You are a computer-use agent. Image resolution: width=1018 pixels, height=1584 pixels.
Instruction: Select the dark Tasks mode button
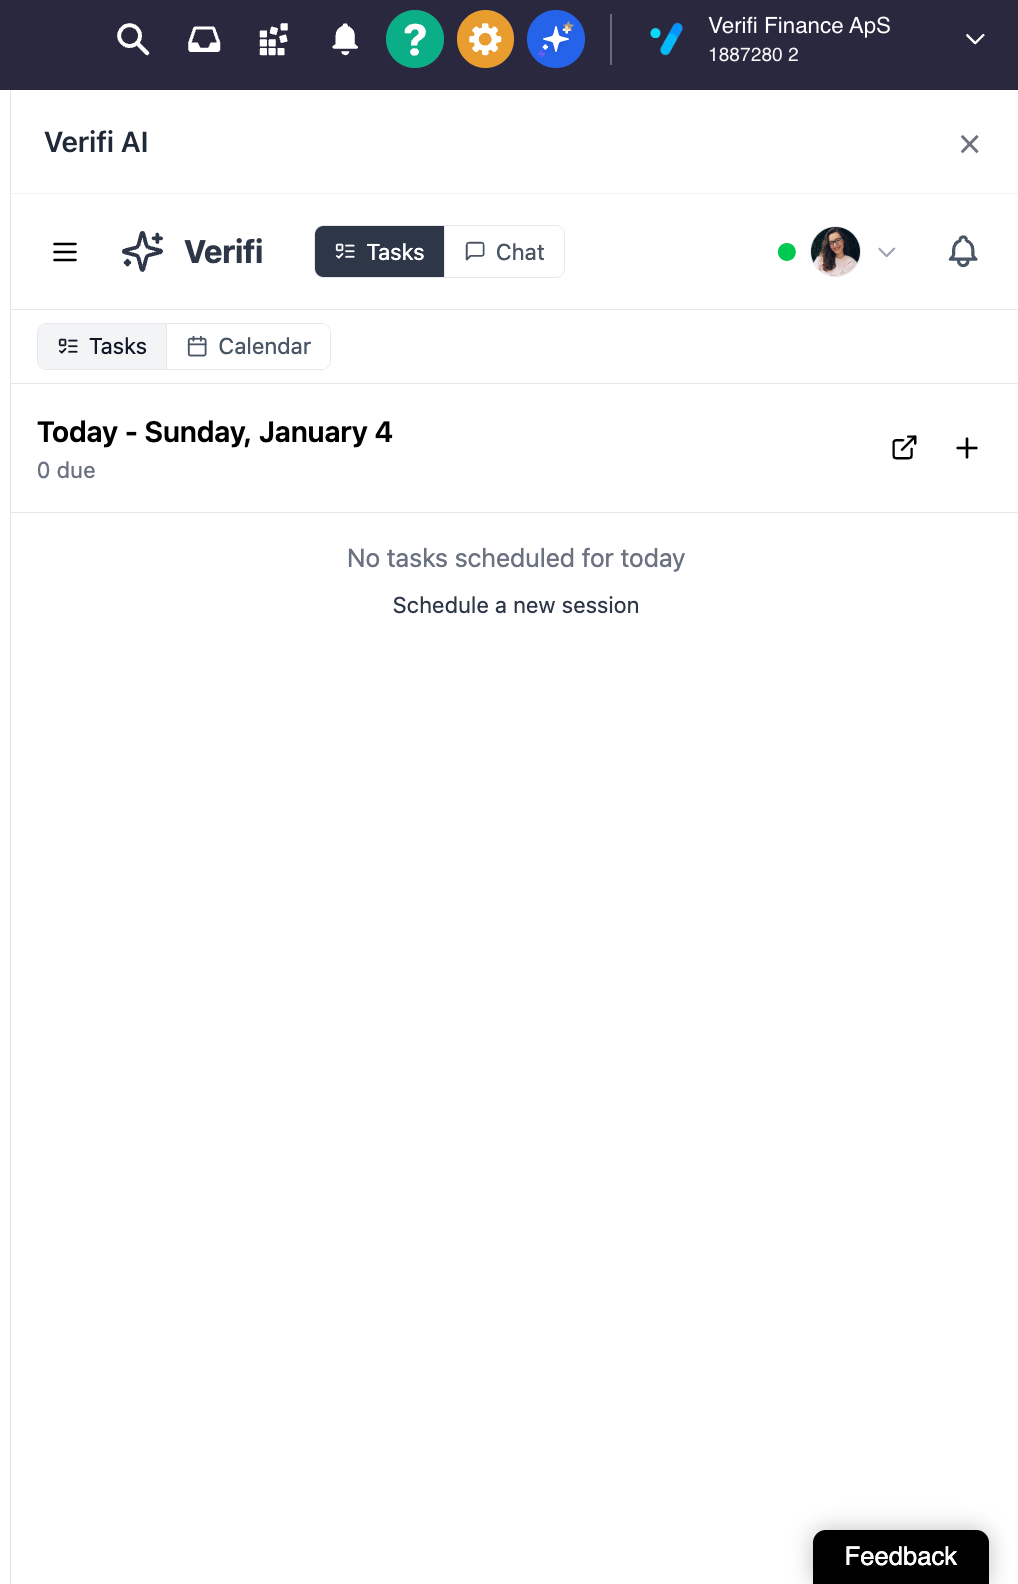[380, 252]
